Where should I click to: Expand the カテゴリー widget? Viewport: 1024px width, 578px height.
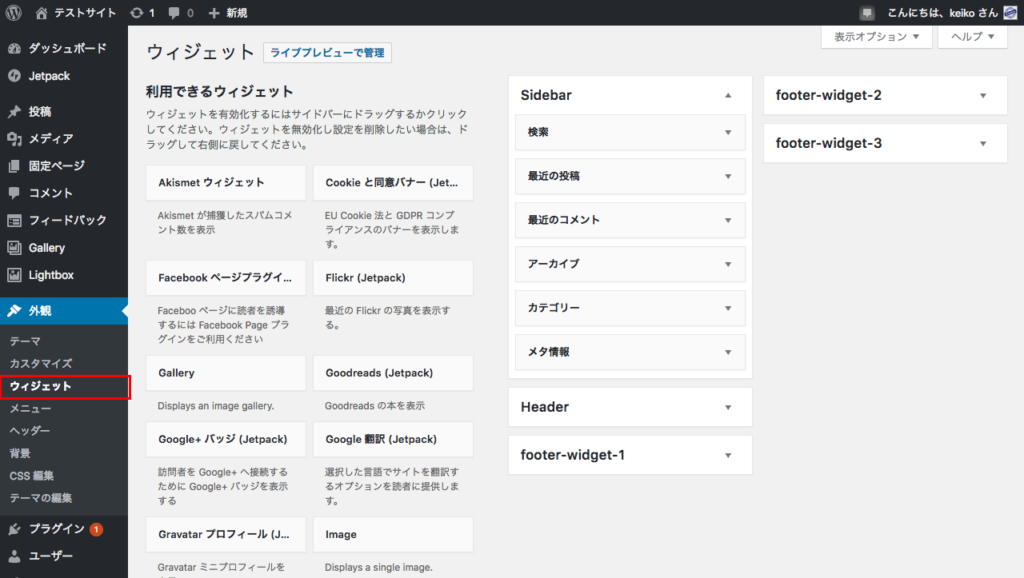click(x=728, y=308)
